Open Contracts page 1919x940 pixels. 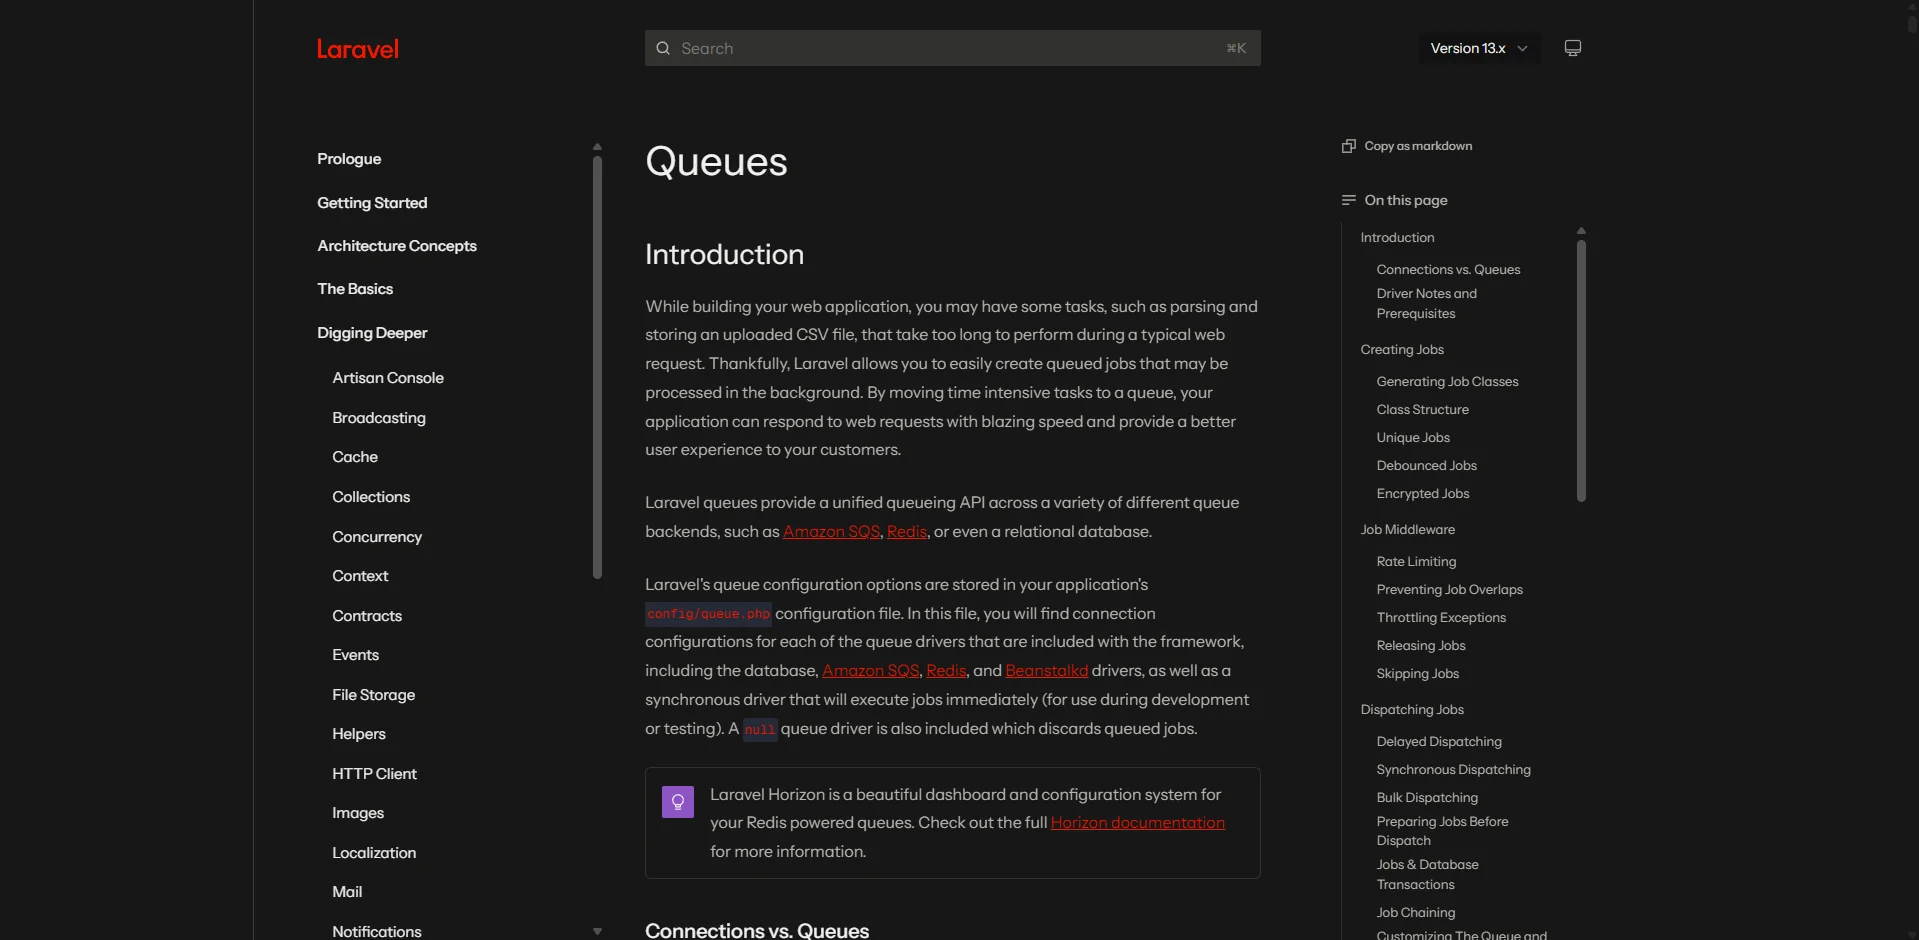367,616
